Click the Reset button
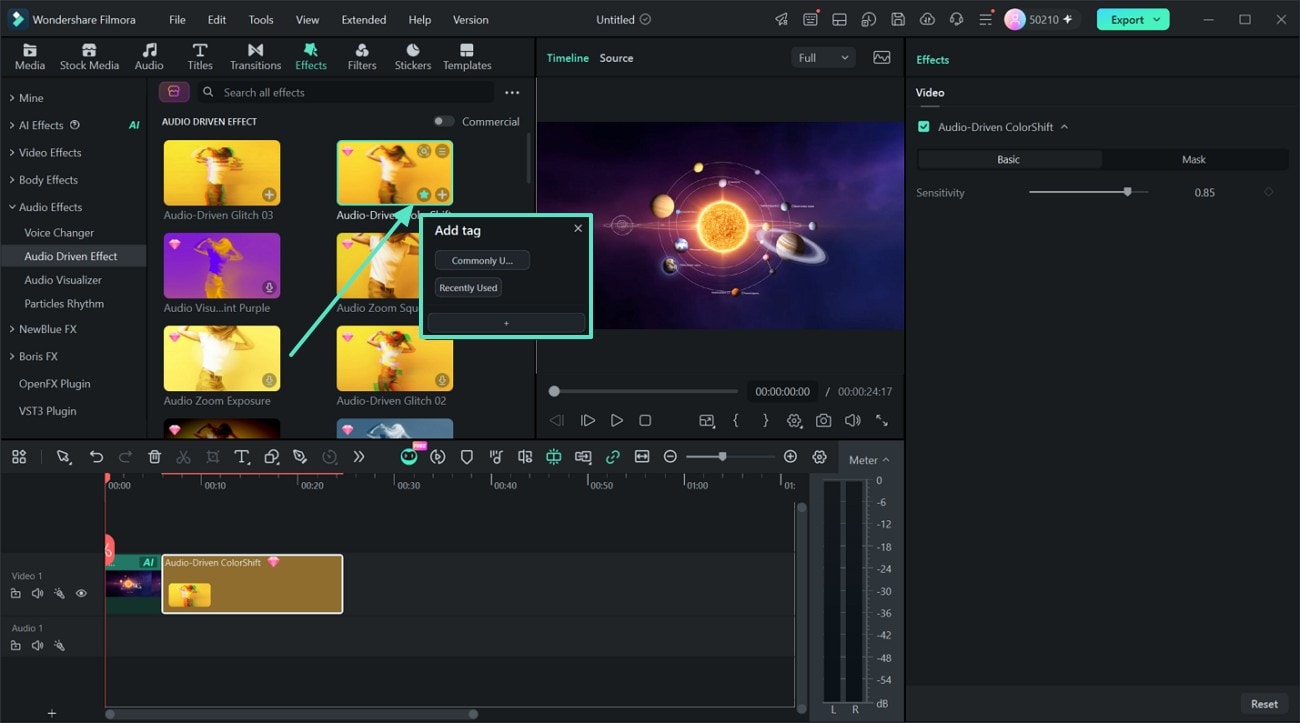This screenshot has height=723, width=1300. click(x=1264, y=704)
